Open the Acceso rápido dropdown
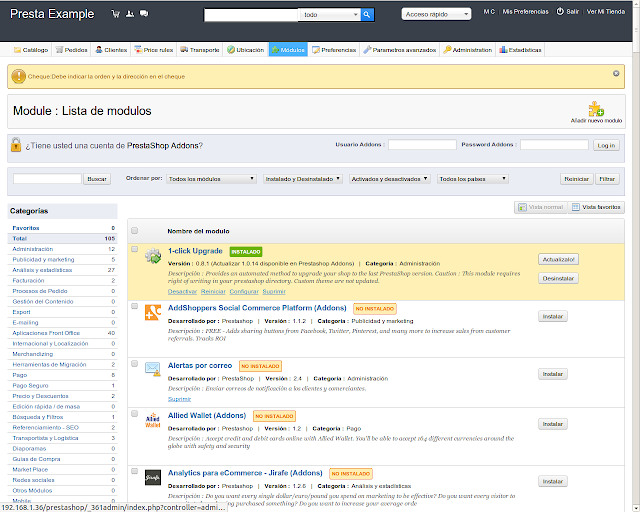Image resolution: width=640 pixels, height=512 pixels. tap(436, 14)
